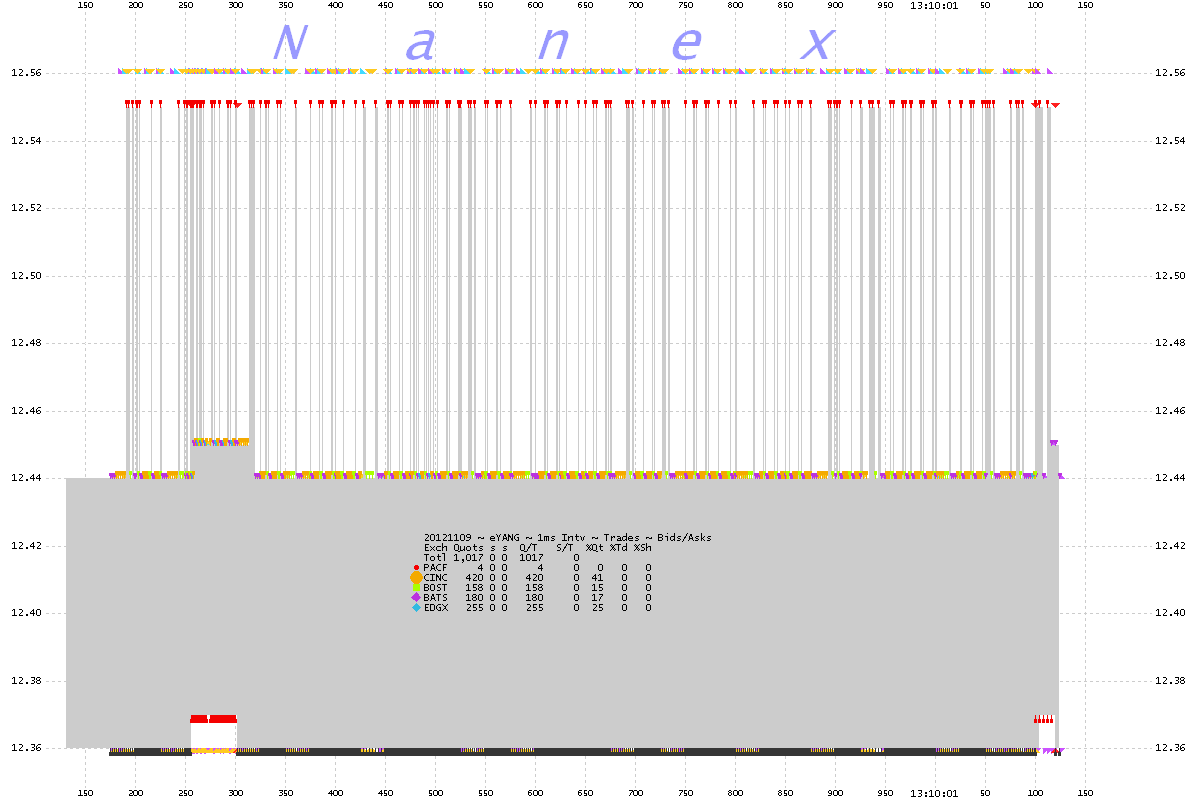Click the "%Sh" column header
This screenshot has width=1198, height=800.
tap(643, 548)
